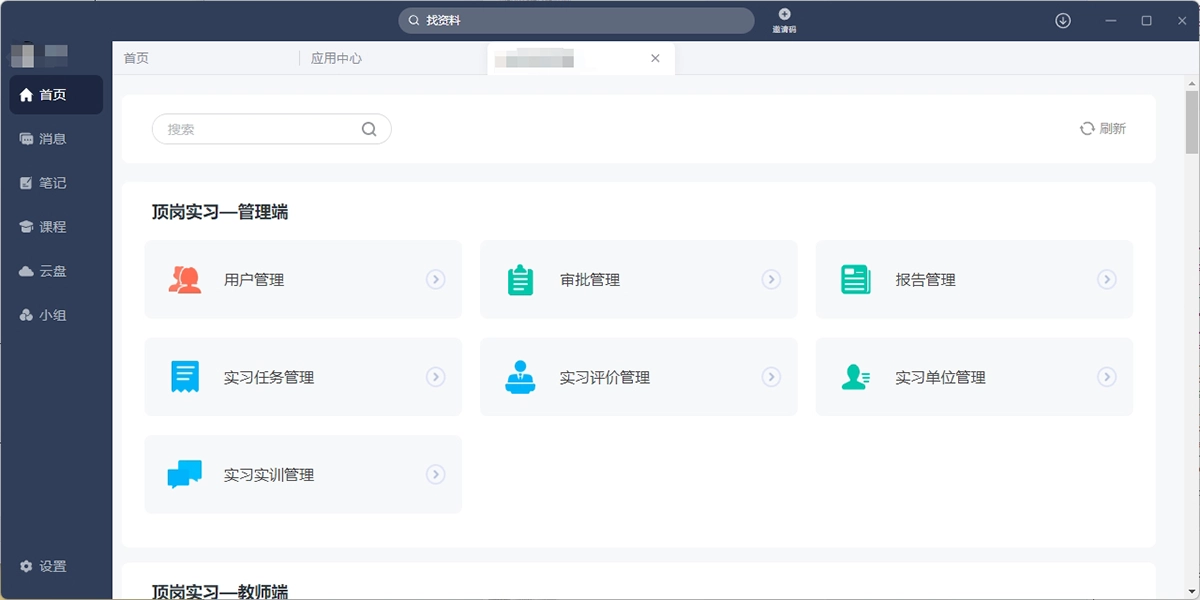Viewport: 1200px width, 600px height.
Task: Expand 实习实训管理 with its chevron
Action: tap(435, 474)
